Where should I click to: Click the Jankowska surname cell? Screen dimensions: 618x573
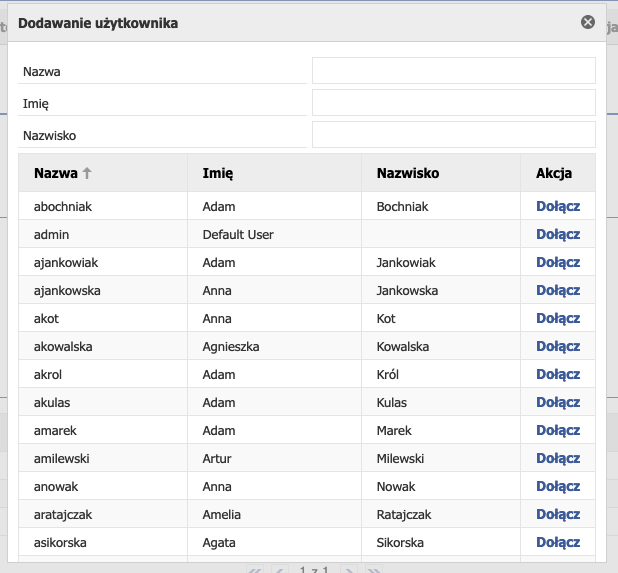click(441, 290)
